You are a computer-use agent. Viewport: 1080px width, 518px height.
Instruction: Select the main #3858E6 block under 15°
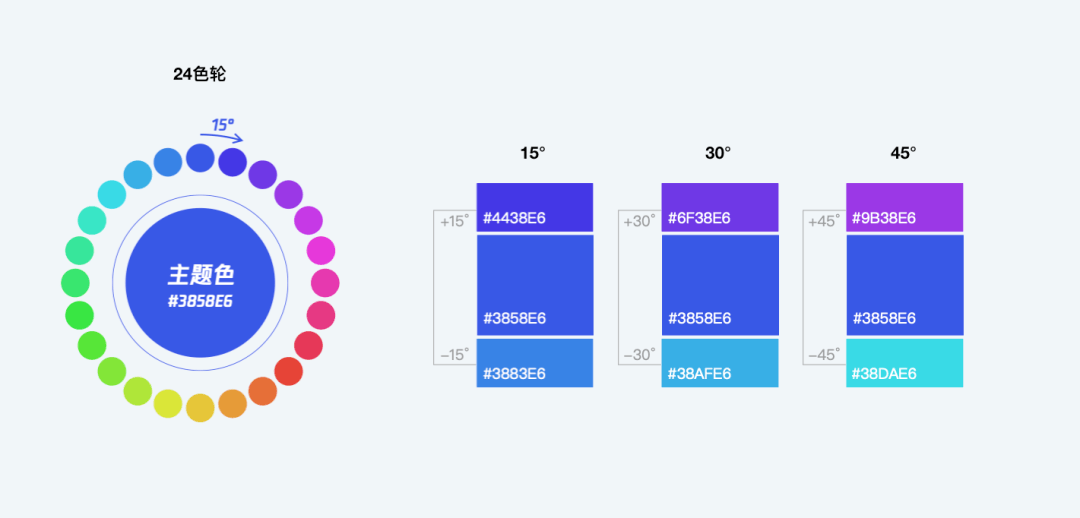[534, 285]
